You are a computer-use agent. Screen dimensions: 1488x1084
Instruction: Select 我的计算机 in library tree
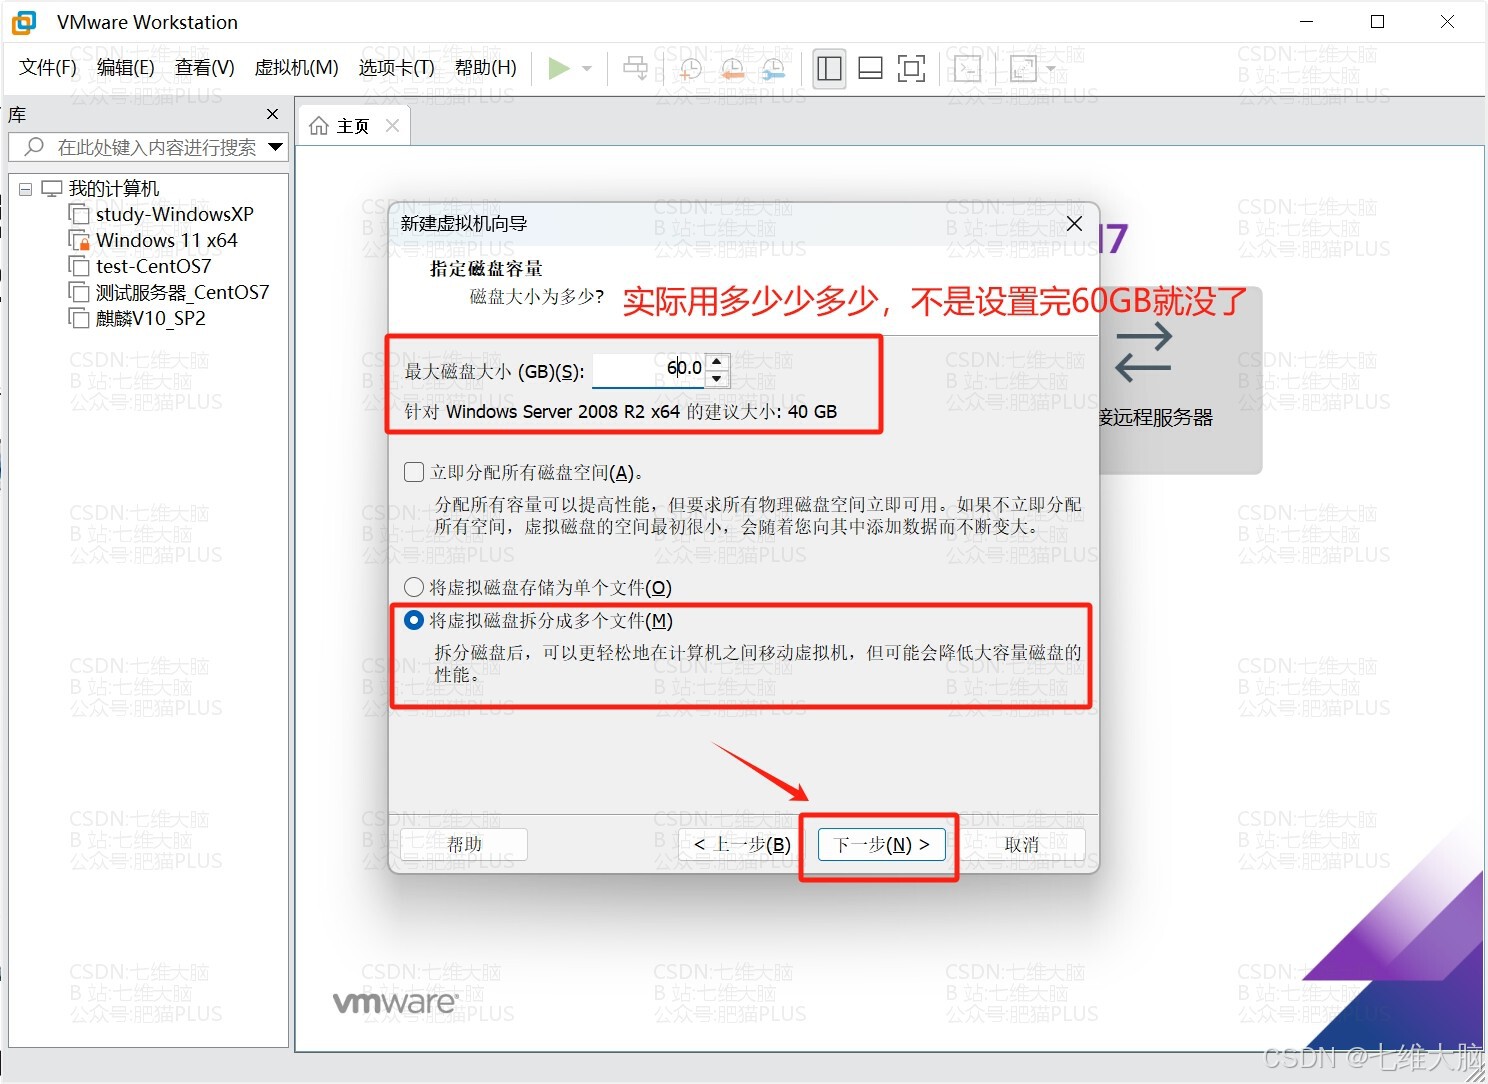(x=114, y=188)
